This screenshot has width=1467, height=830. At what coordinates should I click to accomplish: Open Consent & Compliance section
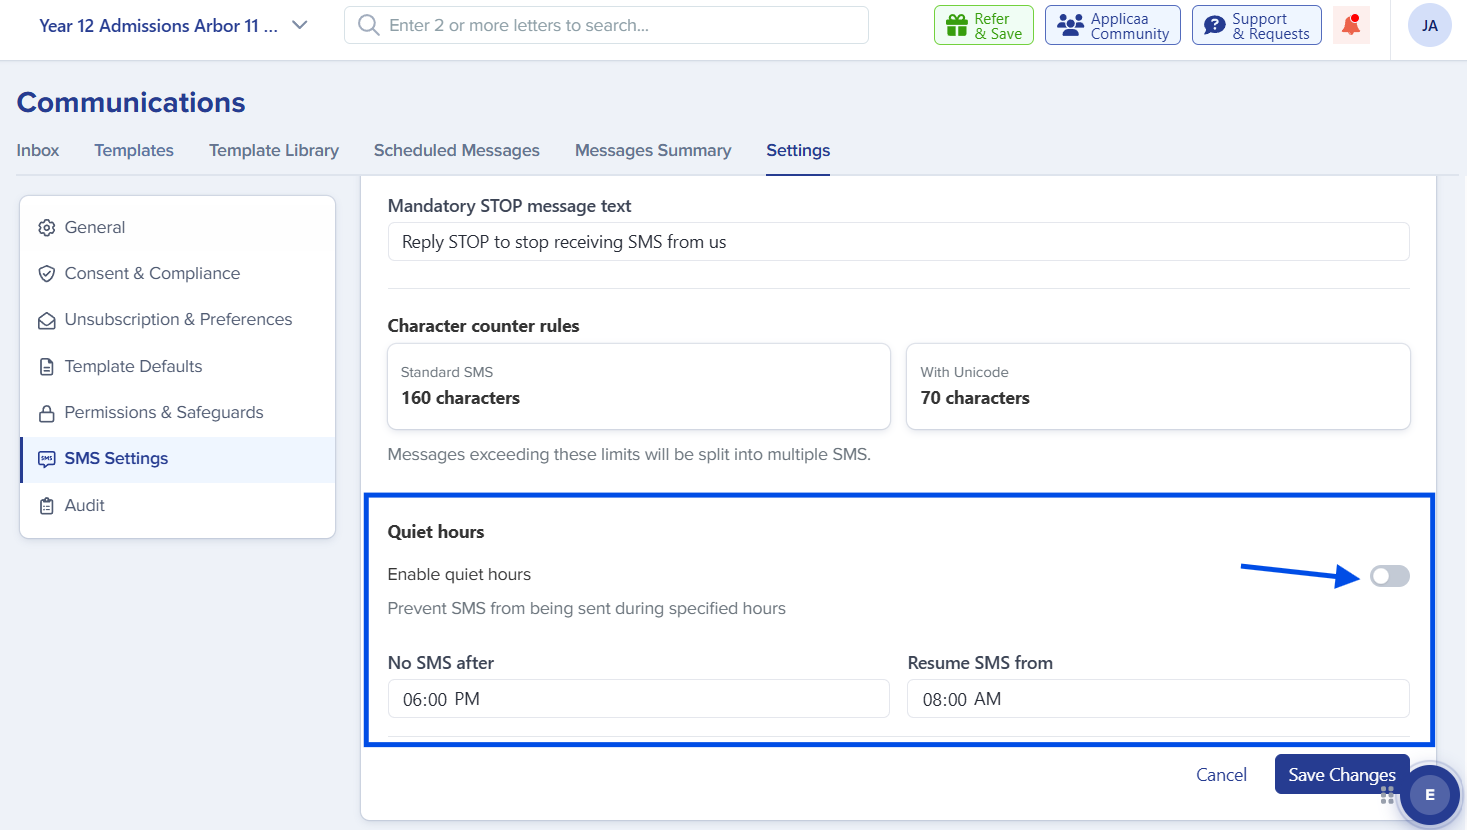[178, 274]
